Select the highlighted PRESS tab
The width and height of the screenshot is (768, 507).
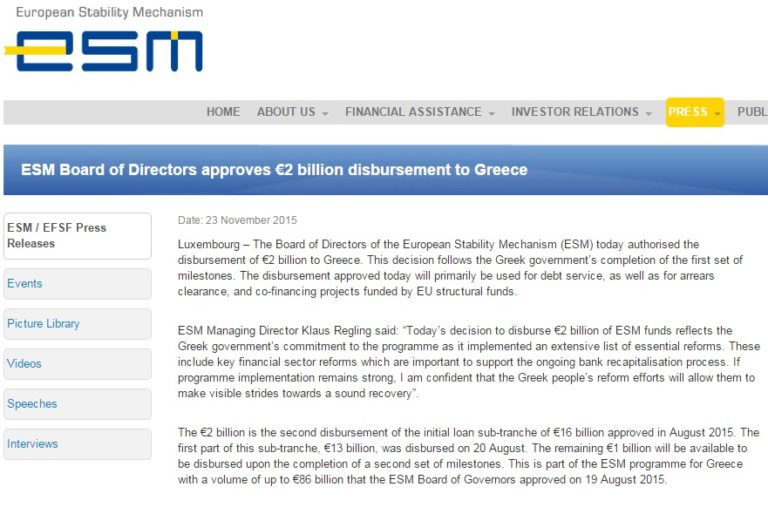[688, 112]
